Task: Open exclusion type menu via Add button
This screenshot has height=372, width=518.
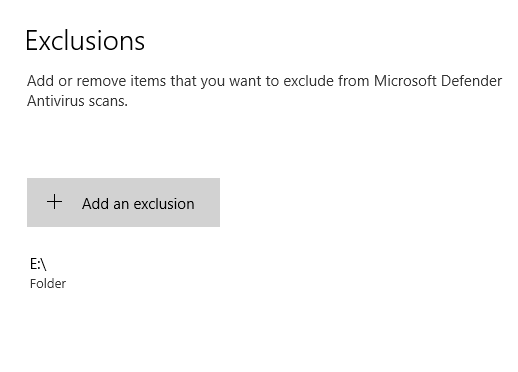Action: click(x=123, y=203)
